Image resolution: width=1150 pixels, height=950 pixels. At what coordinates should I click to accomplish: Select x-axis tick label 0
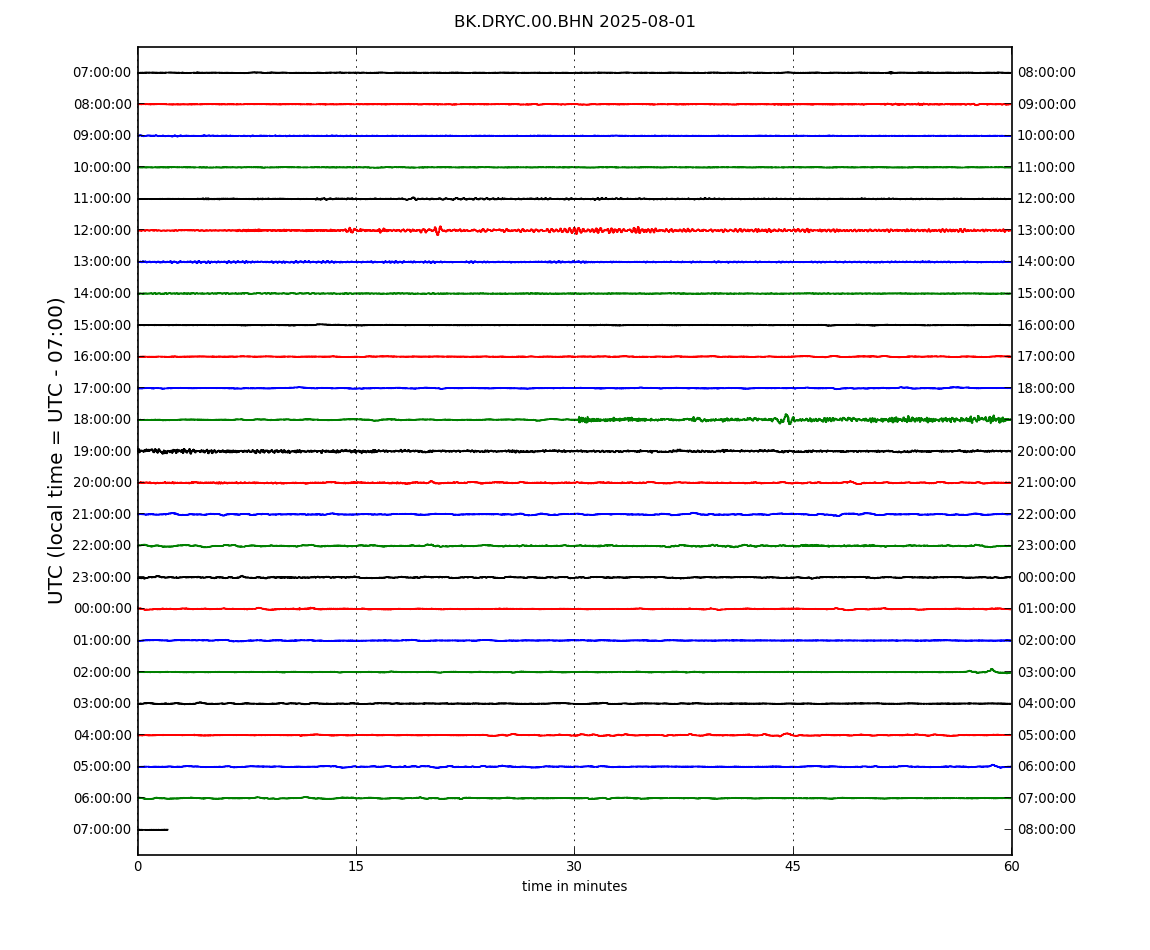pos(138,866)
